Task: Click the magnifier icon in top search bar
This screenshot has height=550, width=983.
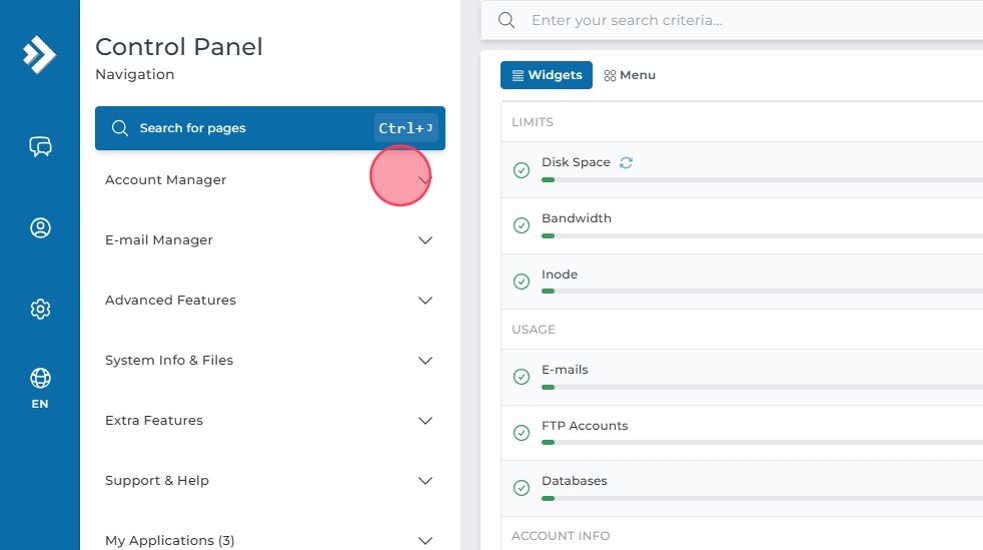Action: pos(507,21)
